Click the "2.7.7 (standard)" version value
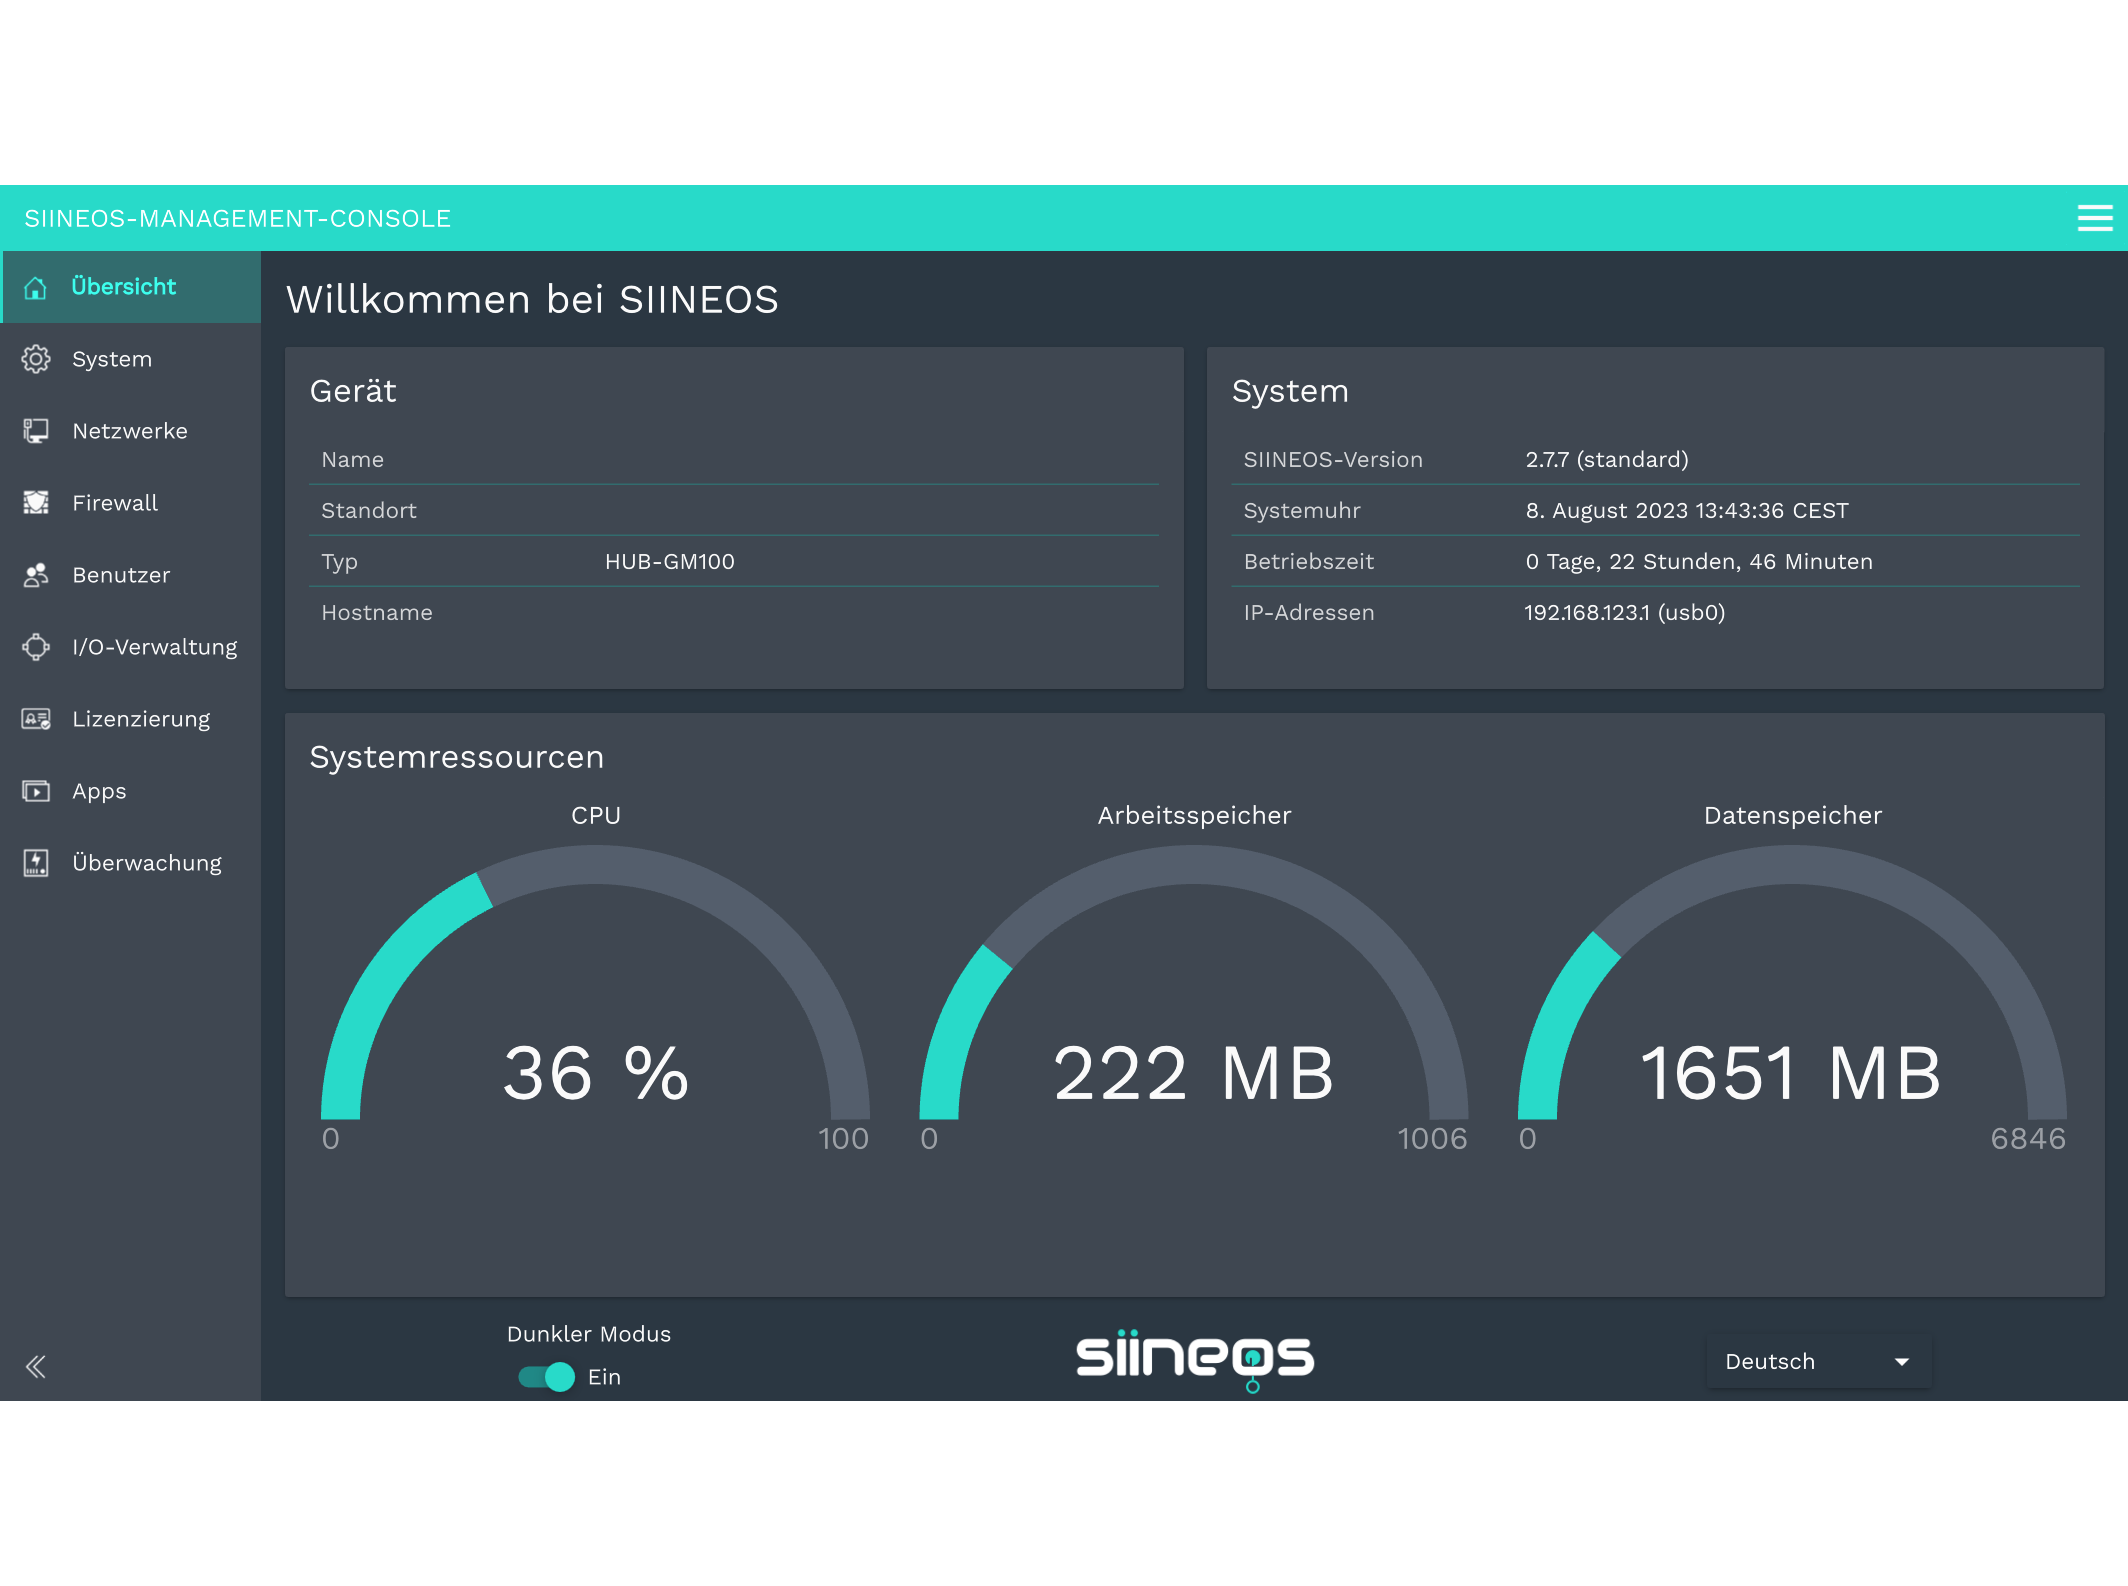Image resolution: width=2128 pixels, height=1586 pixels. 1607,460
